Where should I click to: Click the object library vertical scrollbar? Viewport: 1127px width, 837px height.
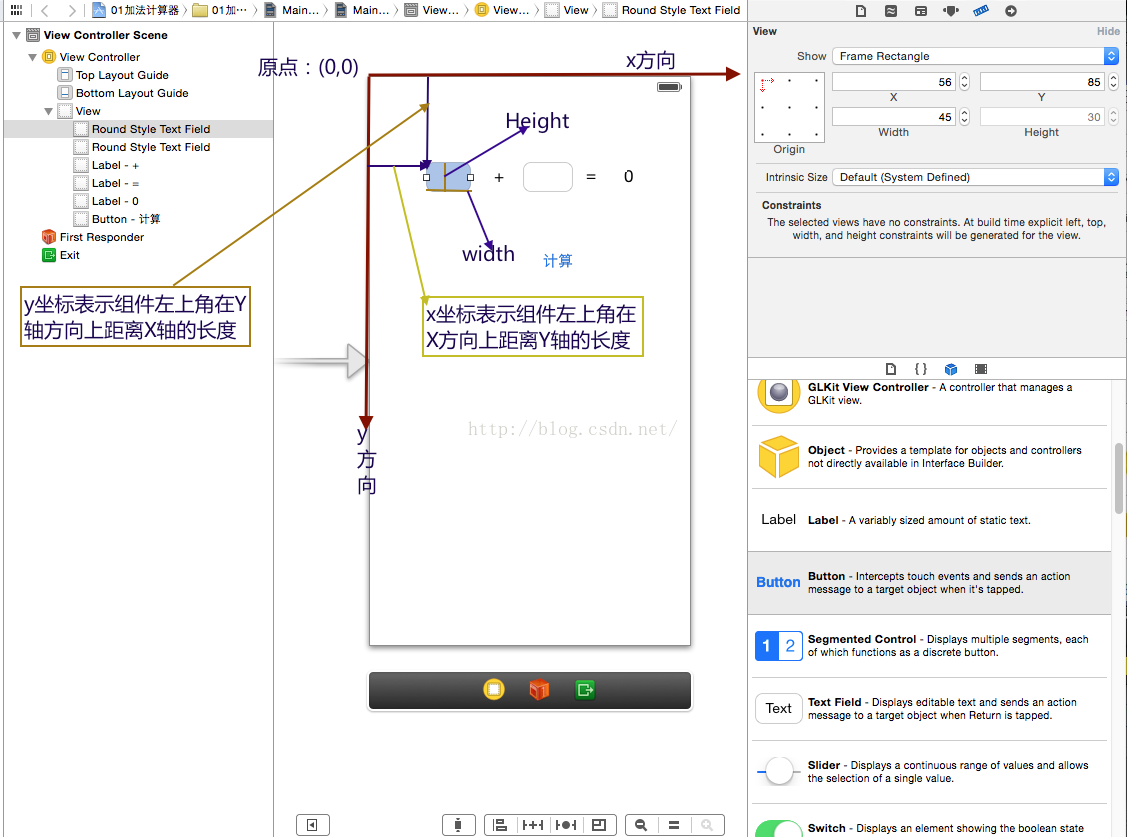1118,479
